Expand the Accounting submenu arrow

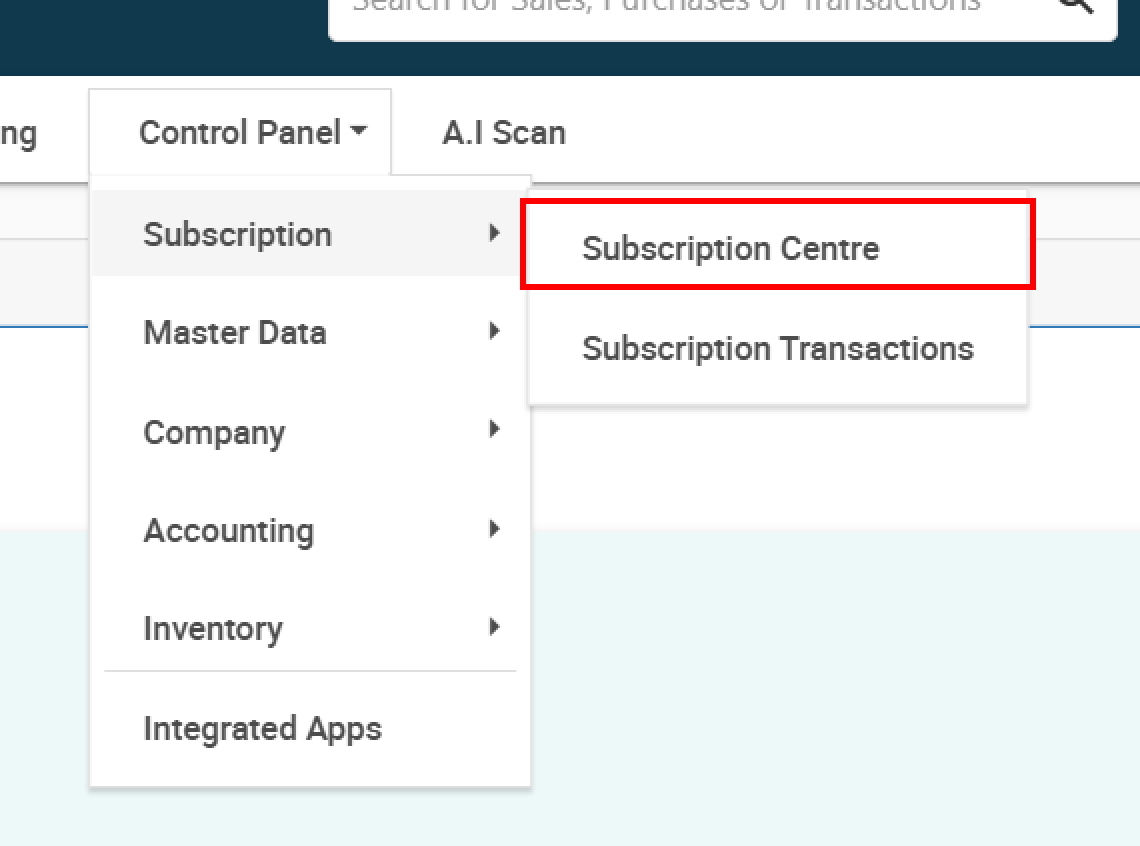[x=494, y=528]
